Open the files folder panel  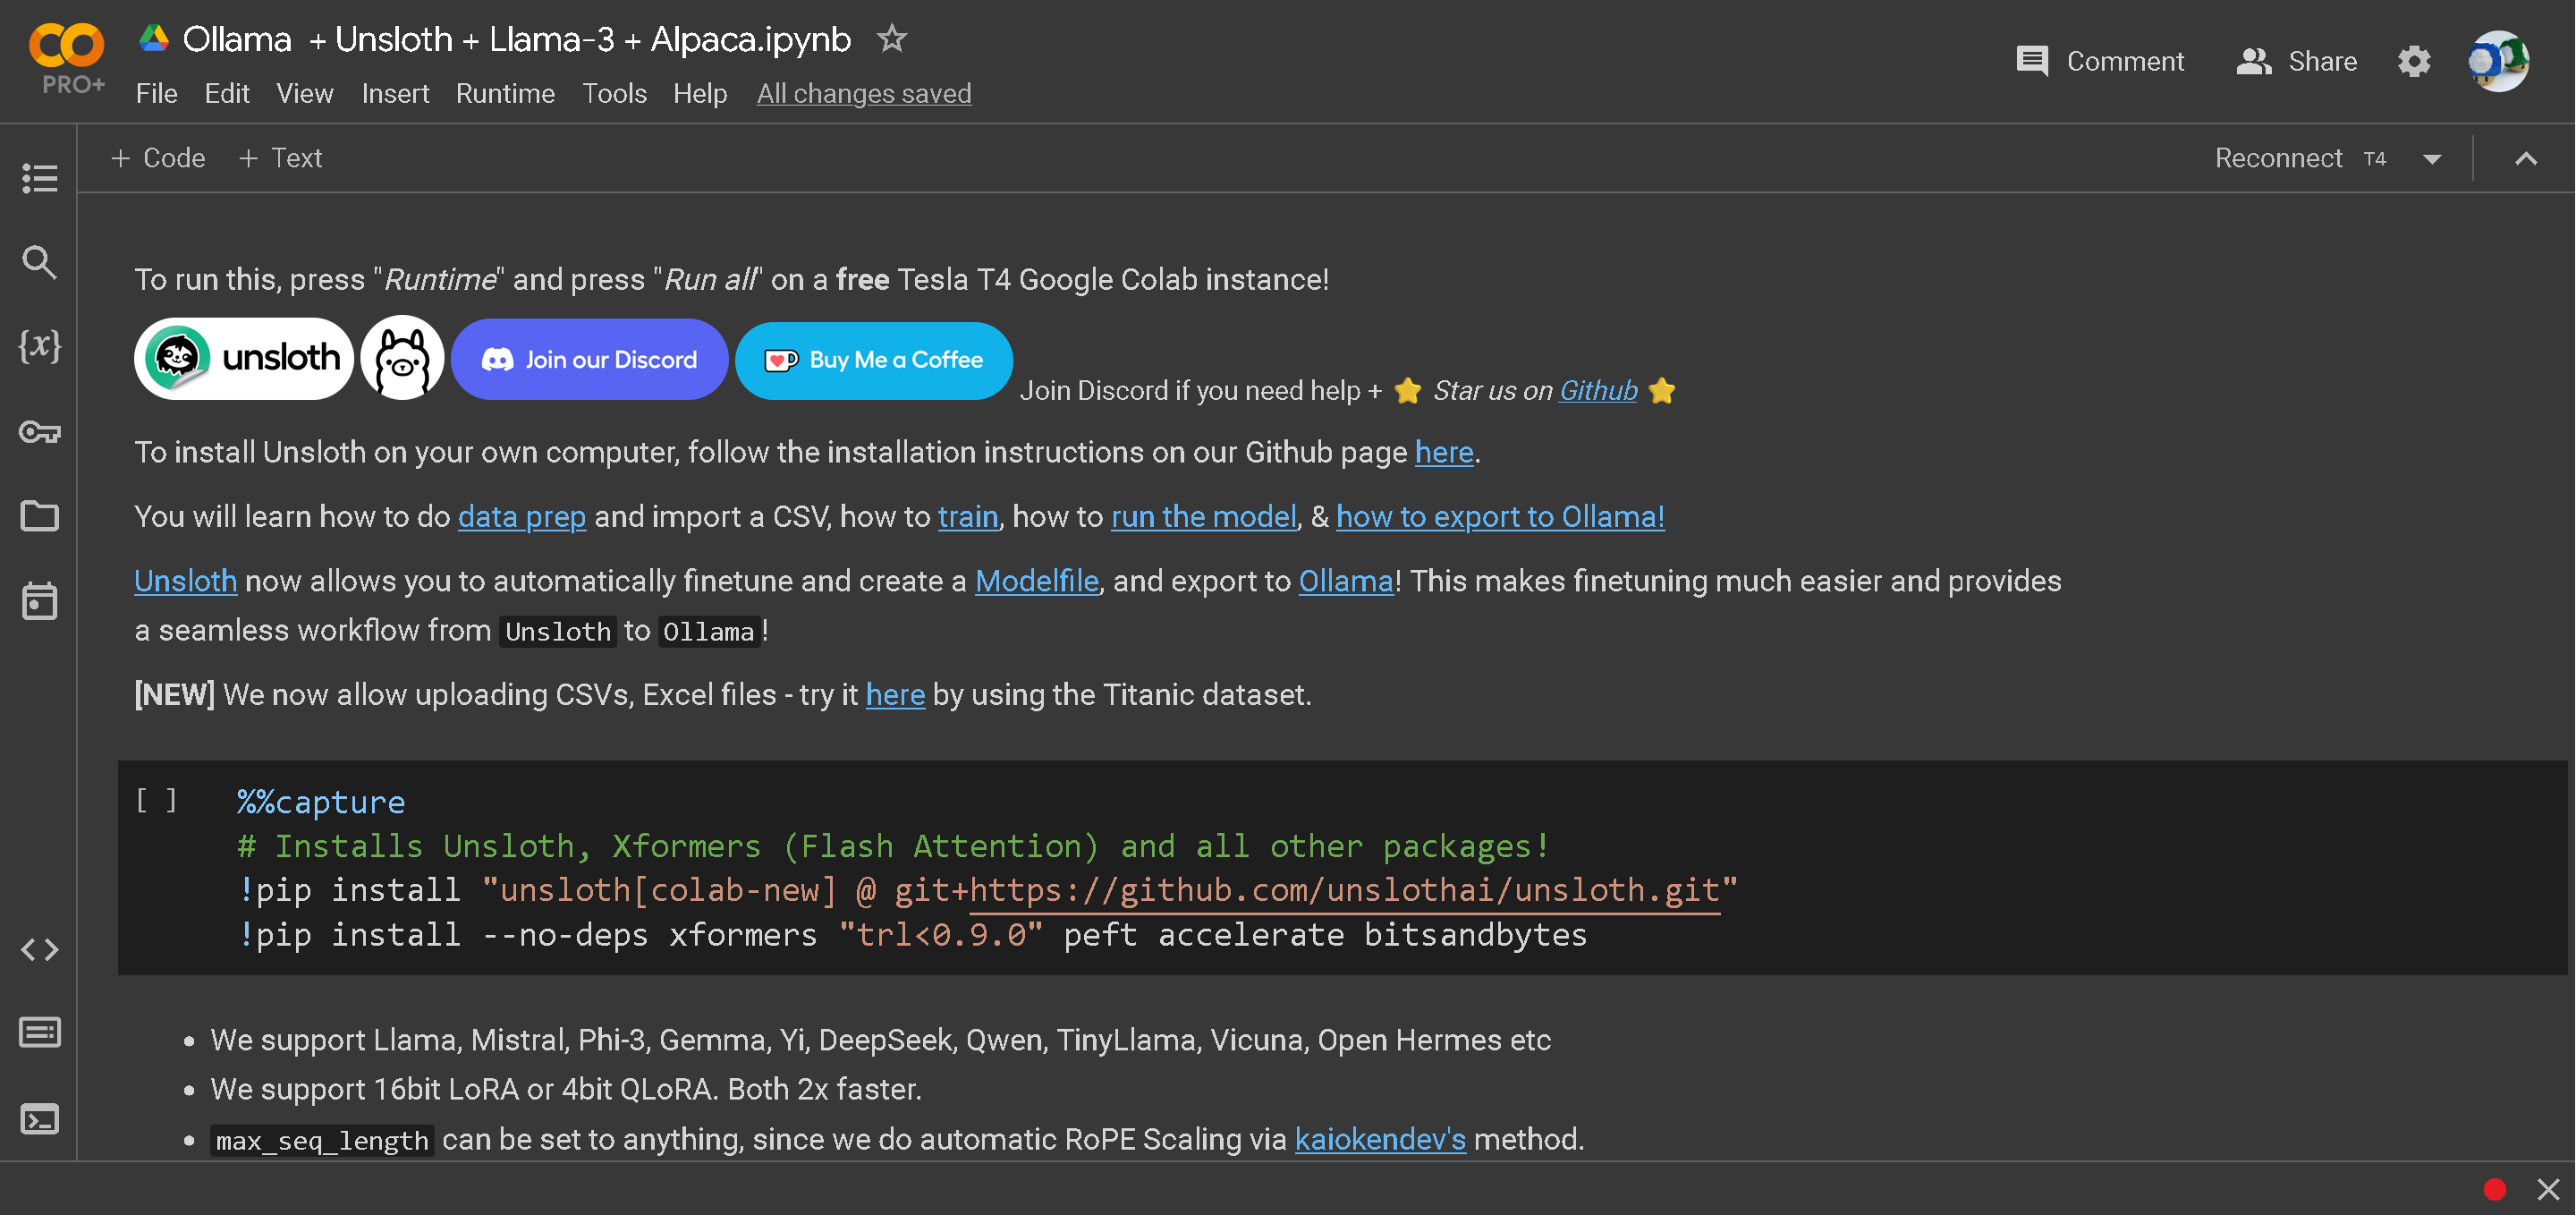click(39, 516)
